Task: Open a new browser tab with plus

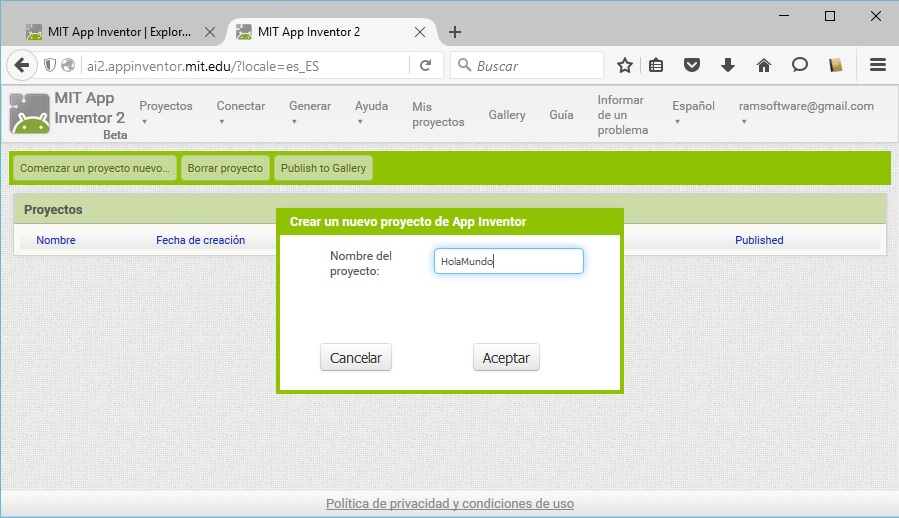Action: 455,31
